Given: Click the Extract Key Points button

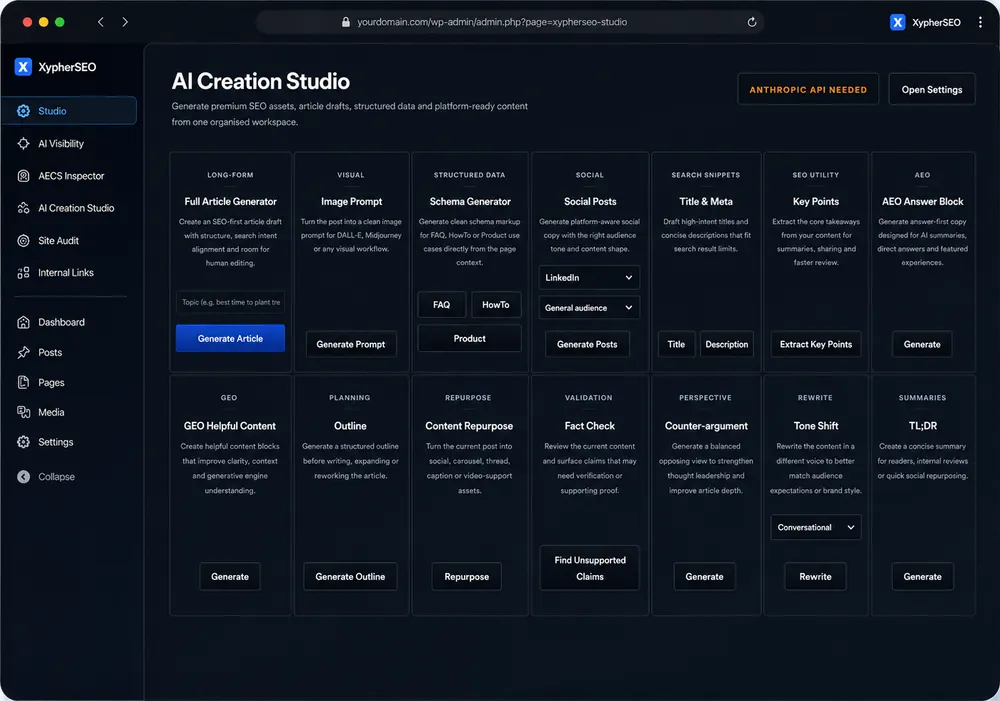Looking at the screenshot, I should pos(816,344).
